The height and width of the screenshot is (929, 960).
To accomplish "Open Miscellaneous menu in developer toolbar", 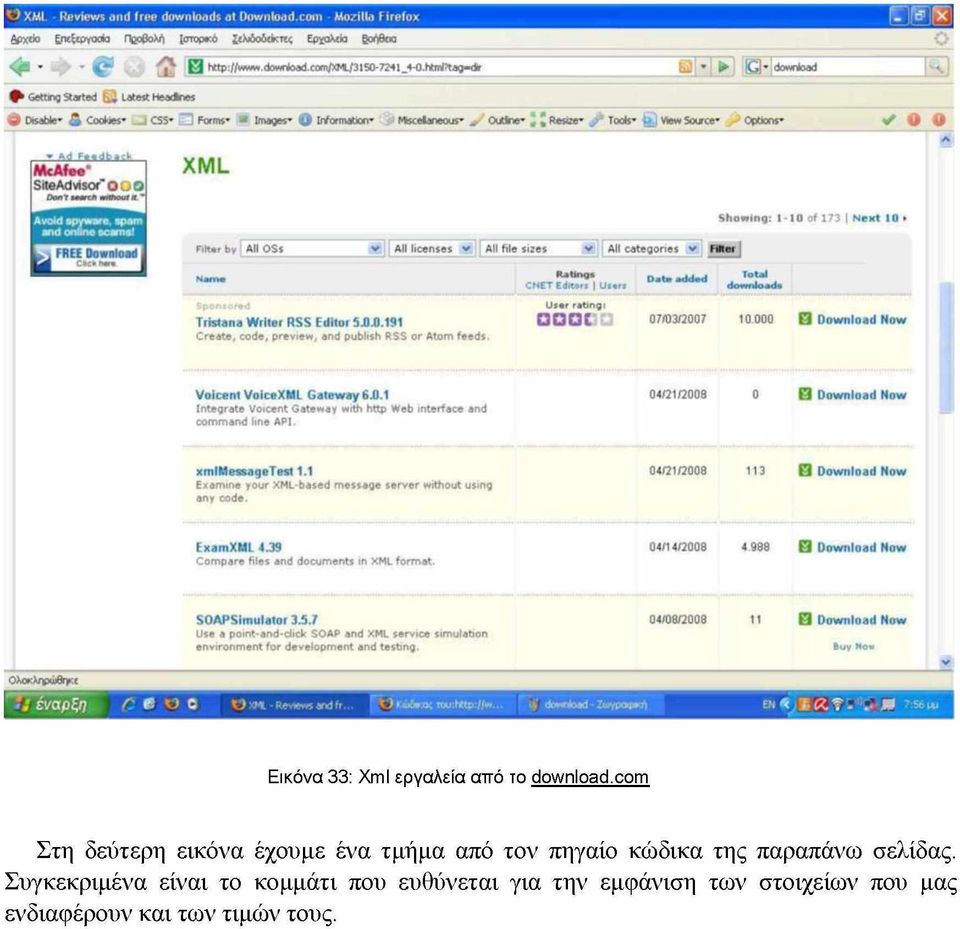I will click(x=422, y=120).
